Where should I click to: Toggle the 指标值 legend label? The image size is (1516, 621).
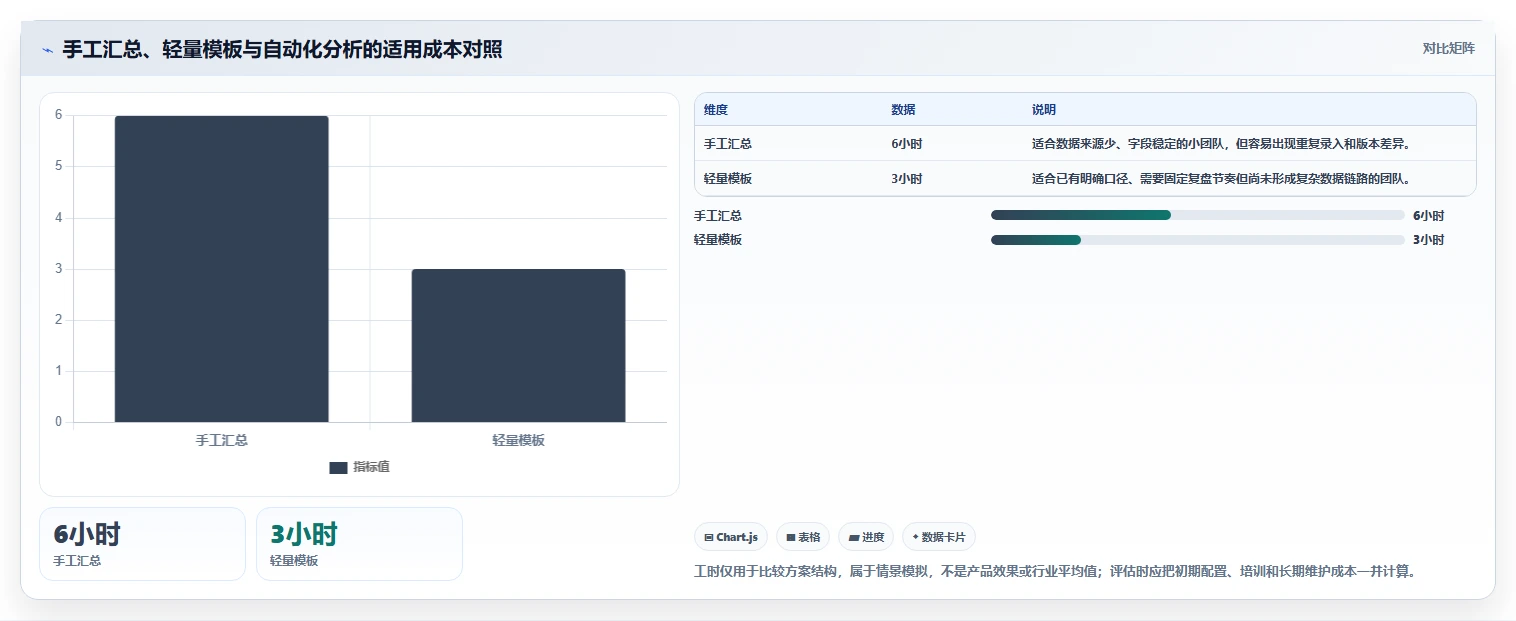point(371,467)
